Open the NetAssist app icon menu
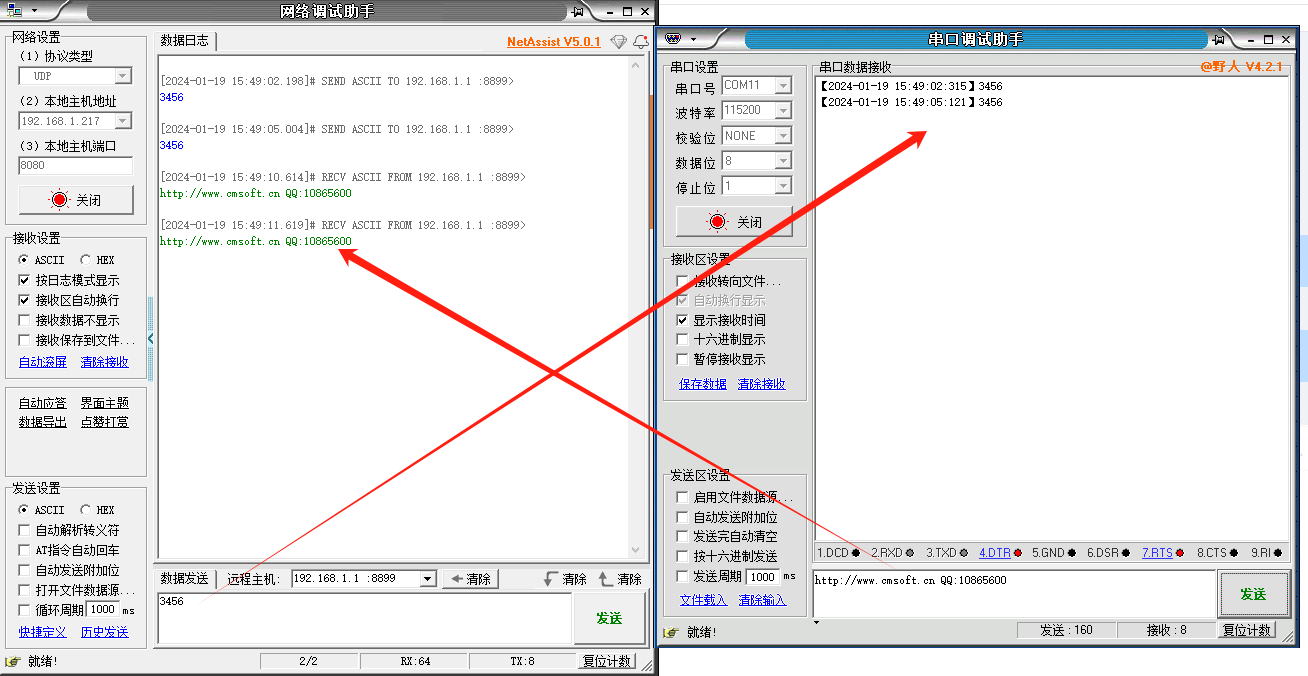1308x676 pixels. click(x=21, y=11)
